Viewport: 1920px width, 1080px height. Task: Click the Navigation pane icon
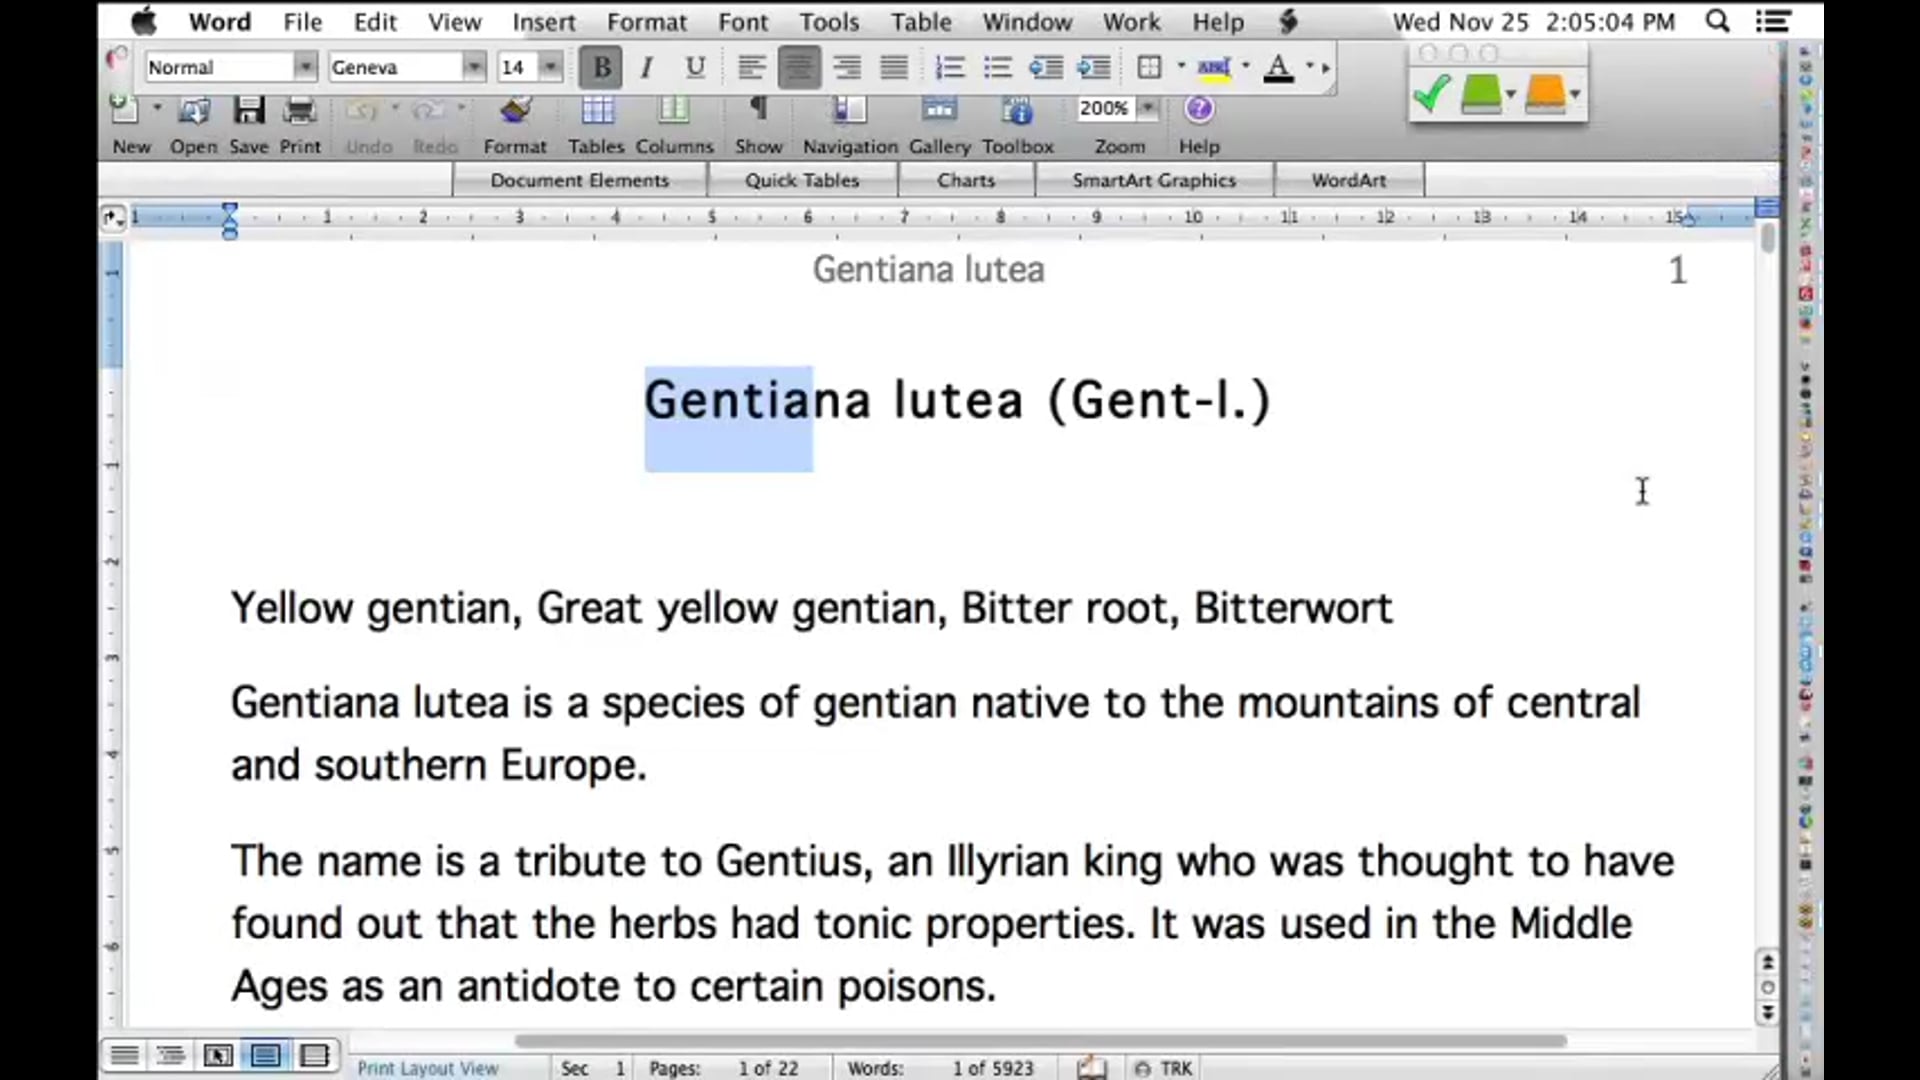849,110
